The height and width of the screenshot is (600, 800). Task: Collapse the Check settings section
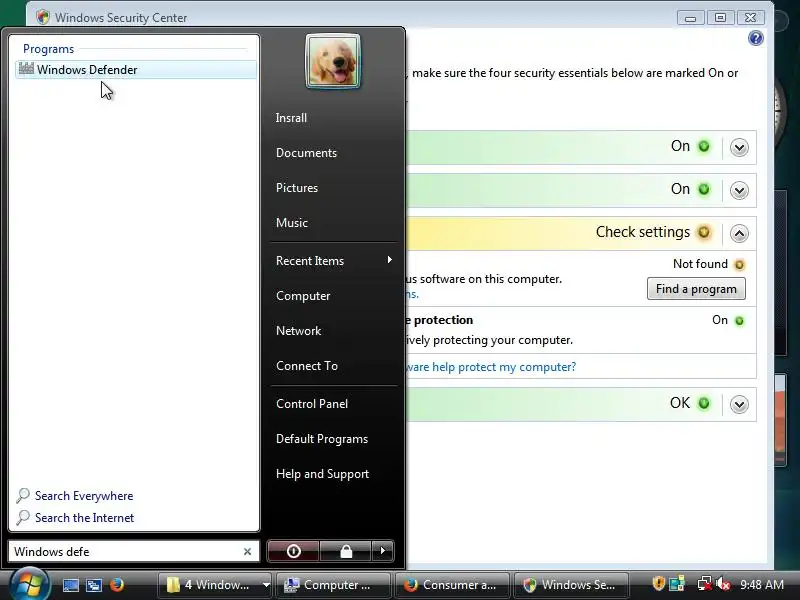(739, 233)
